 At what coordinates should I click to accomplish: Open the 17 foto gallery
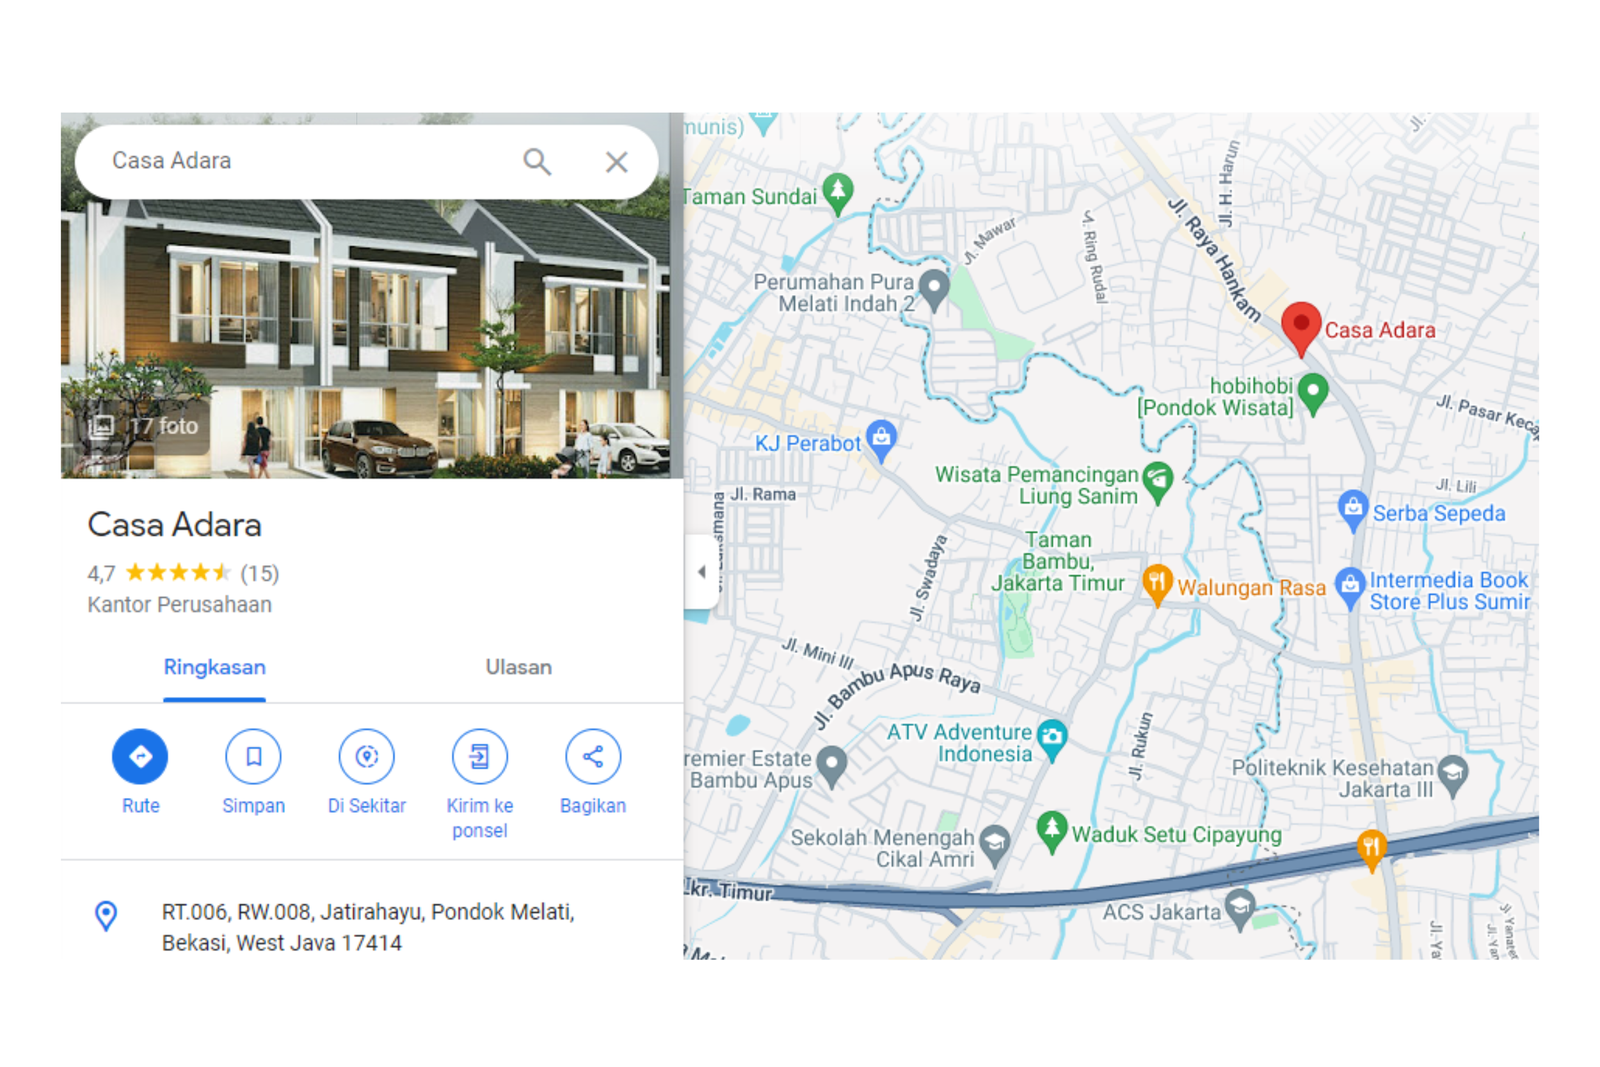(x=146, y=426)
